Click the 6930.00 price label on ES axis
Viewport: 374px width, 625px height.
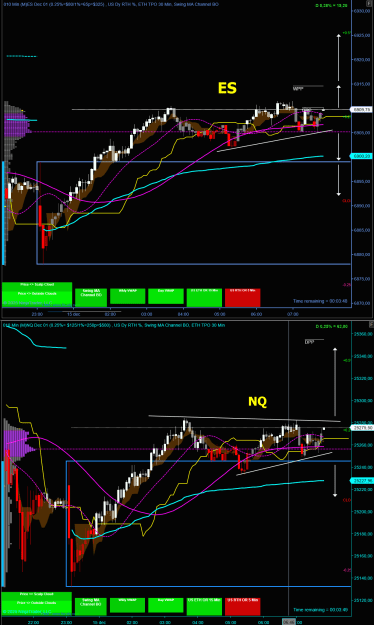pyautogui.click(x=362, y=11)
